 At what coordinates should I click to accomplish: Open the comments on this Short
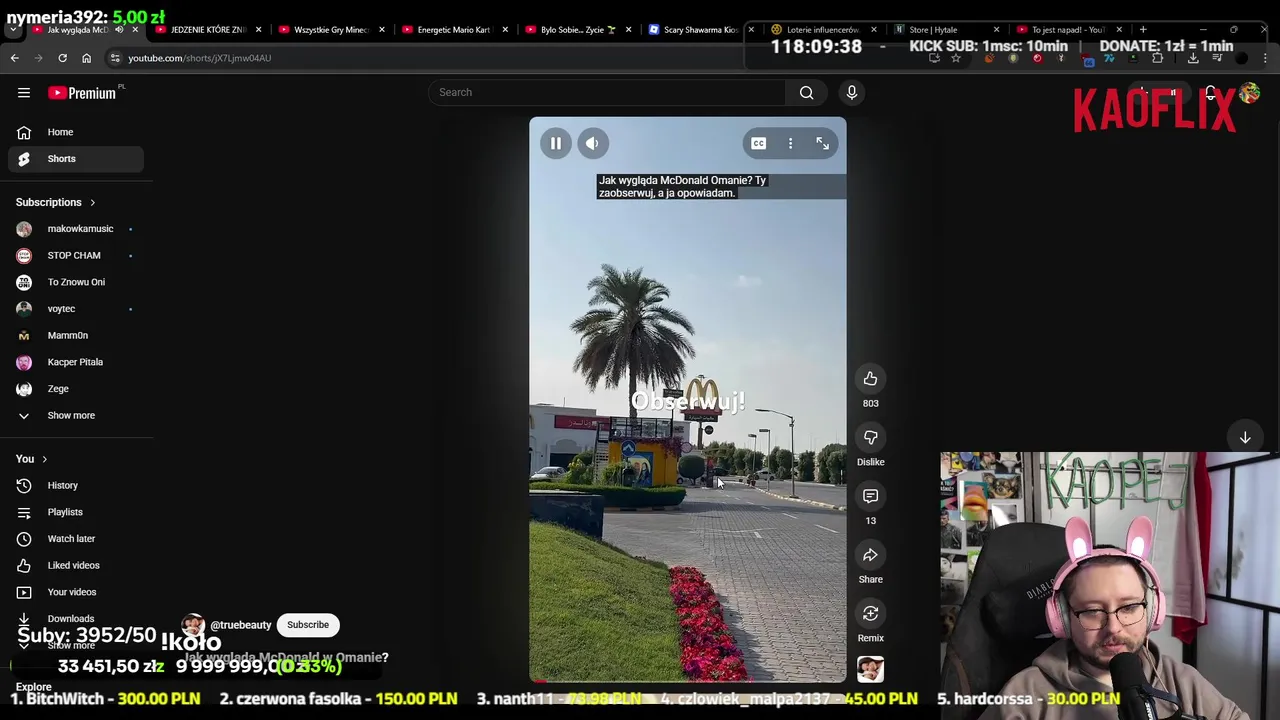point(870,496)
